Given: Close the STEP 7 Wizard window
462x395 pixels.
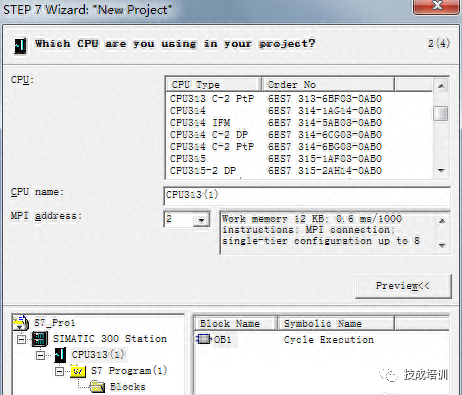Looking at the screenshot, I should pos(436,6).
